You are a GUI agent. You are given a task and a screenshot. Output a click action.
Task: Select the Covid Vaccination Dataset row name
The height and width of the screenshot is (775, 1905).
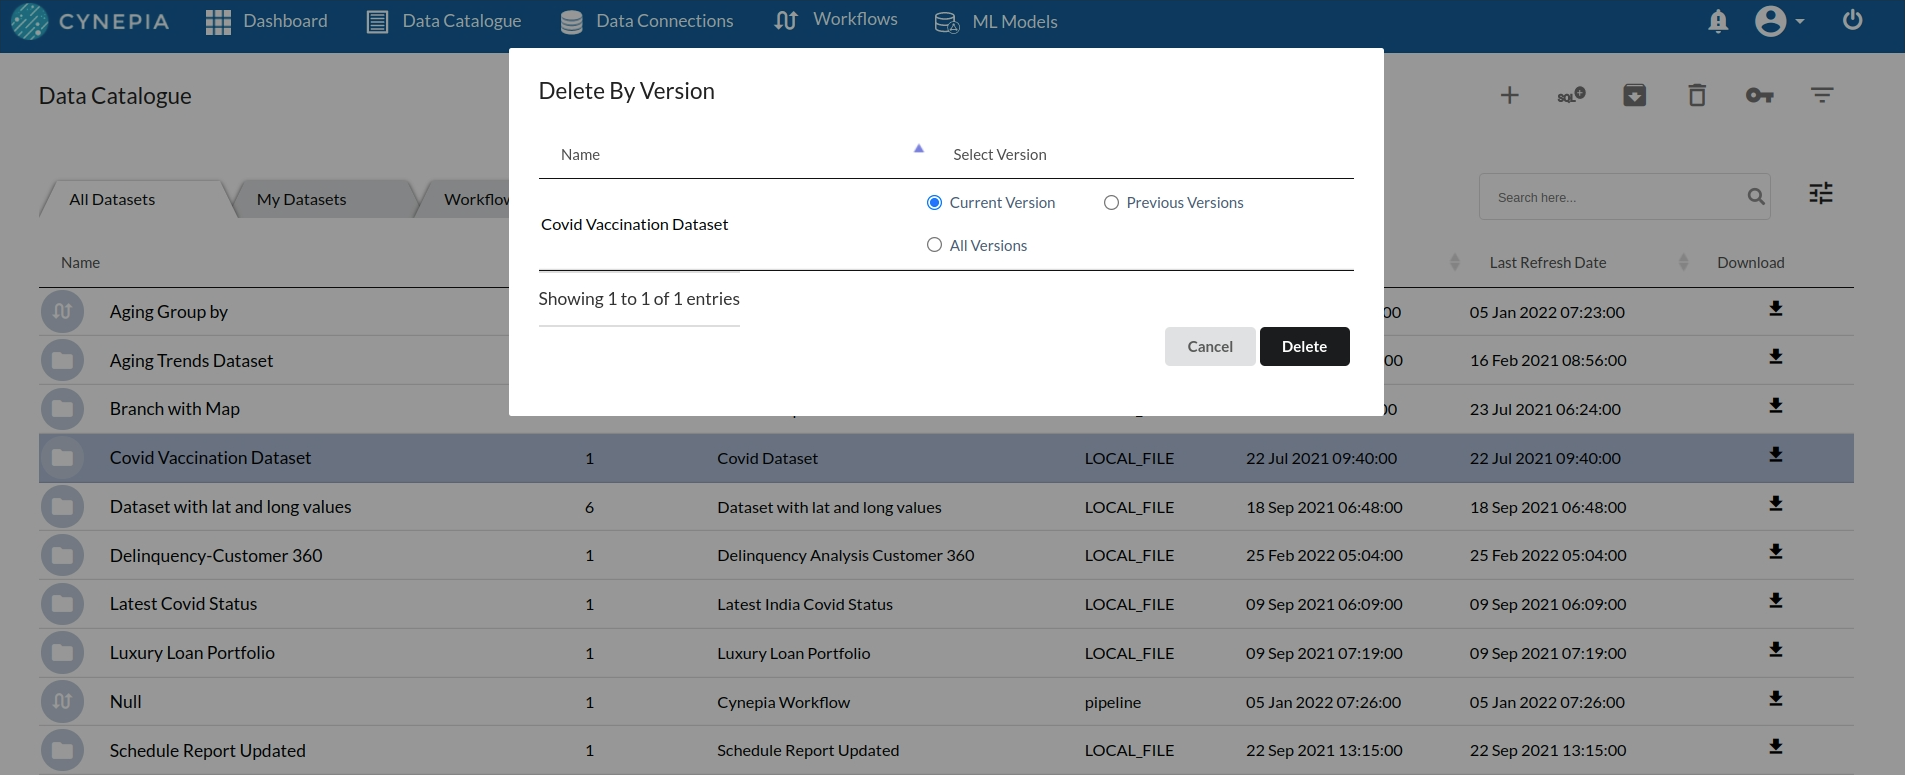pos(210,457)
